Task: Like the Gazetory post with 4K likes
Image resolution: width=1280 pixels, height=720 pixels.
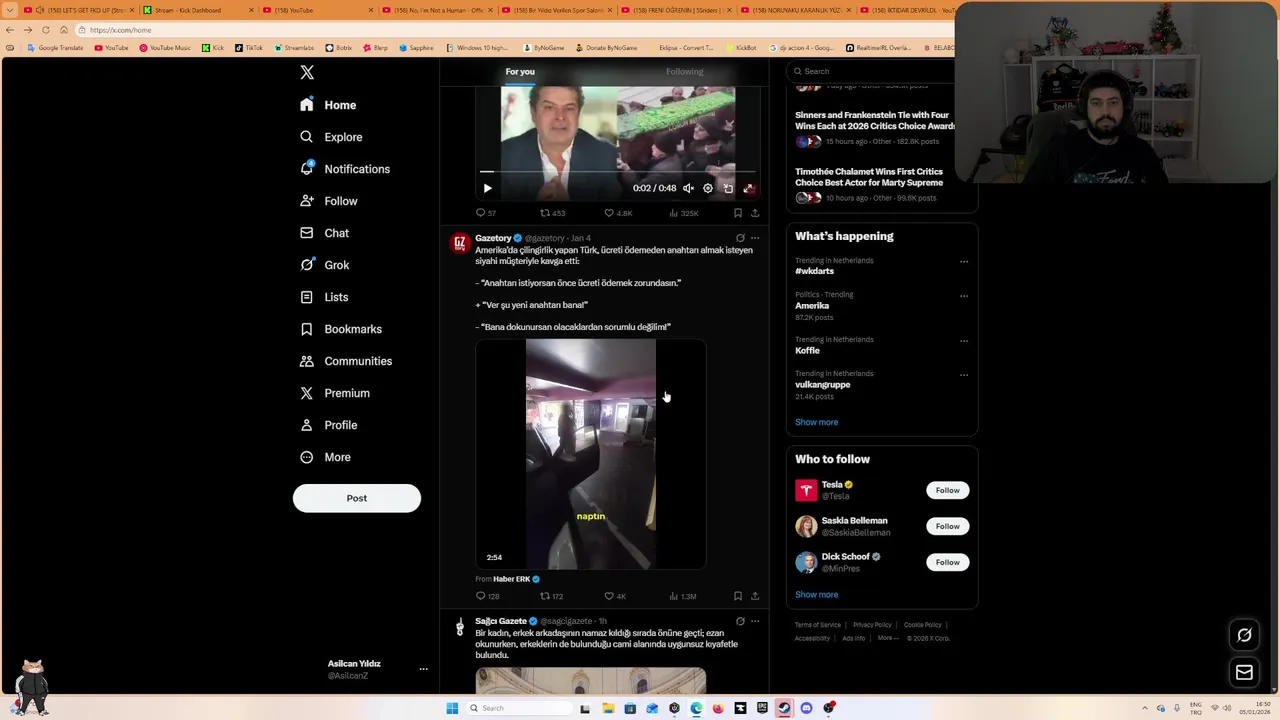Action: coord(615,596)
